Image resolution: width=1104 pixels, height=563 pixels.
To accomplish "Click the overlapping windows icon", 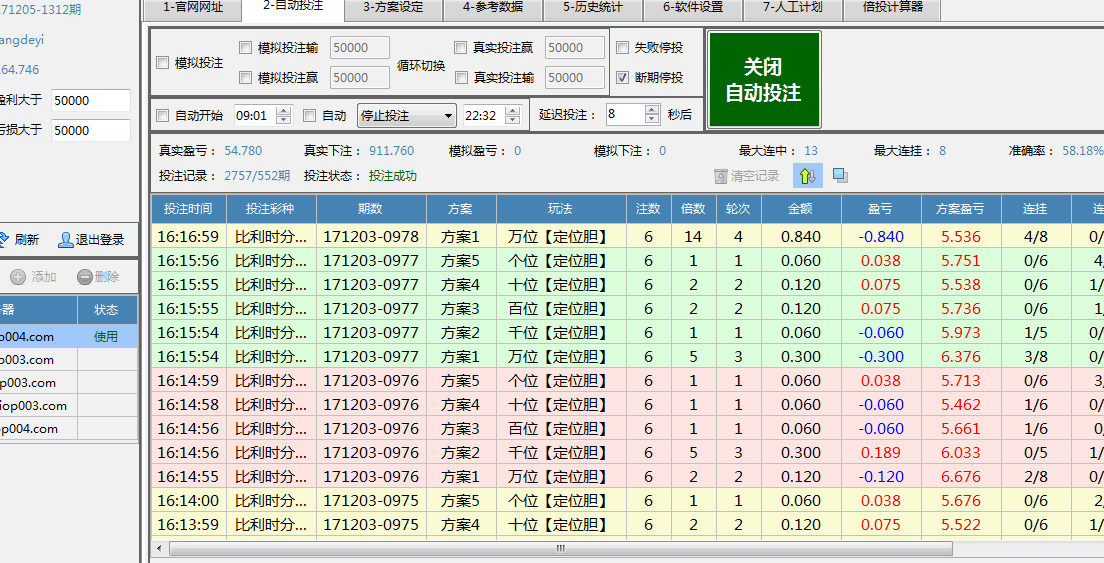I will pyautogui.click(x=840, y=176).
